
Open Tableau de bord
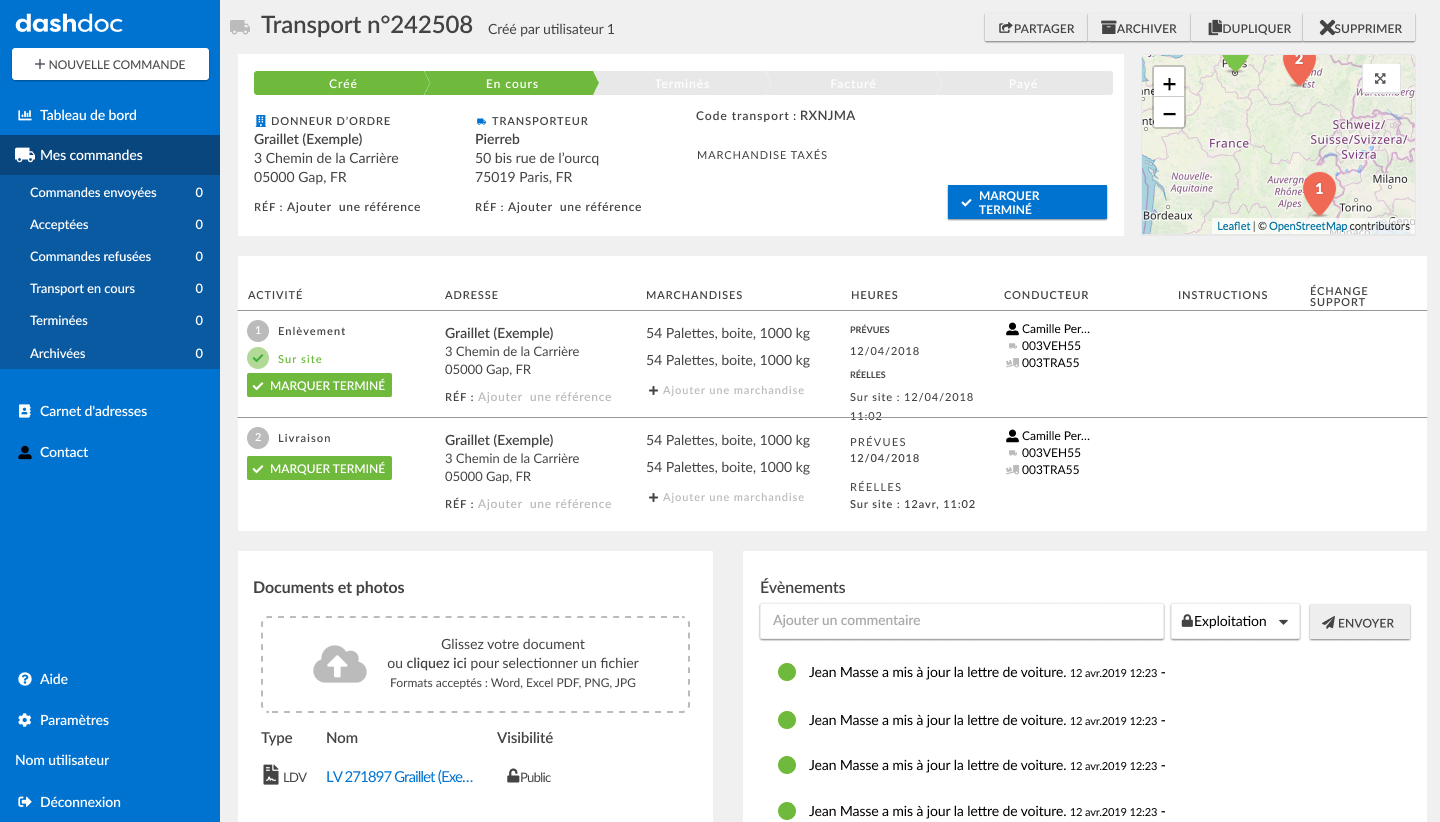click(x=110, y=115)
